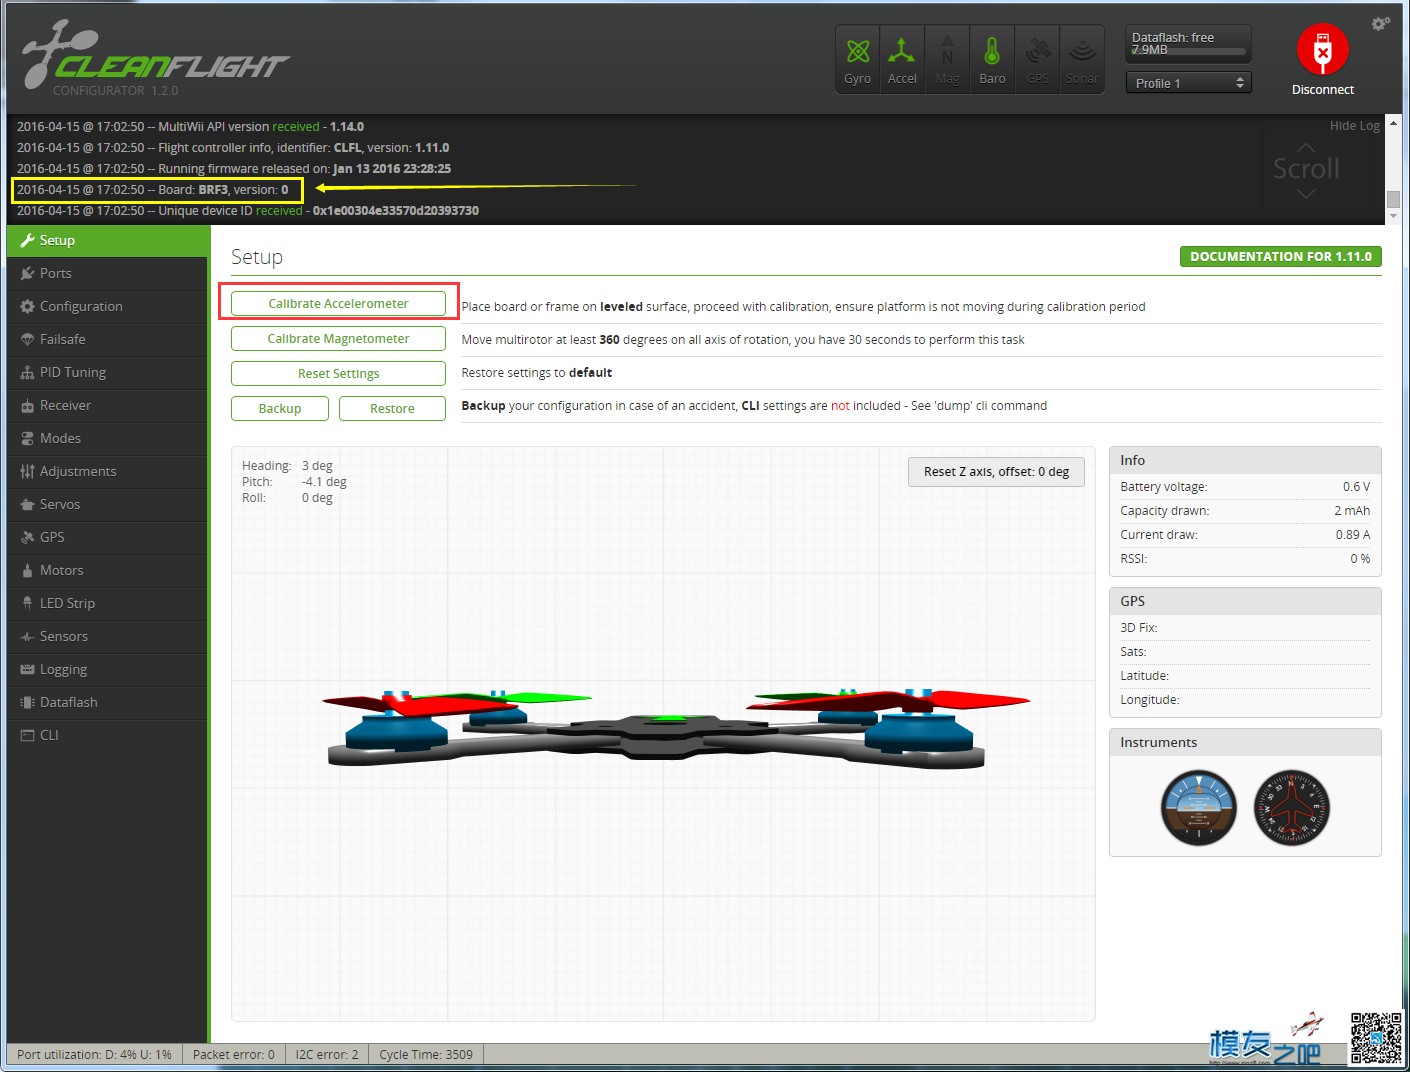Open the Profile 1 dropdown
Viewport: 1410px width, 1072px height.
pos(1188,83)
